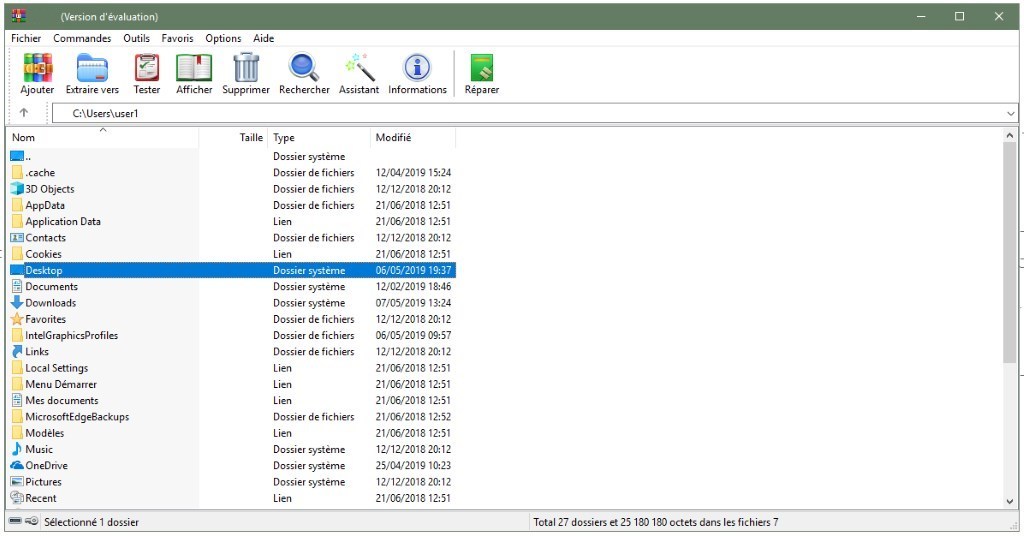This screenshot has height=537, width=1024.
Task: Select the Downloads folder row
Action: [51, 303]
